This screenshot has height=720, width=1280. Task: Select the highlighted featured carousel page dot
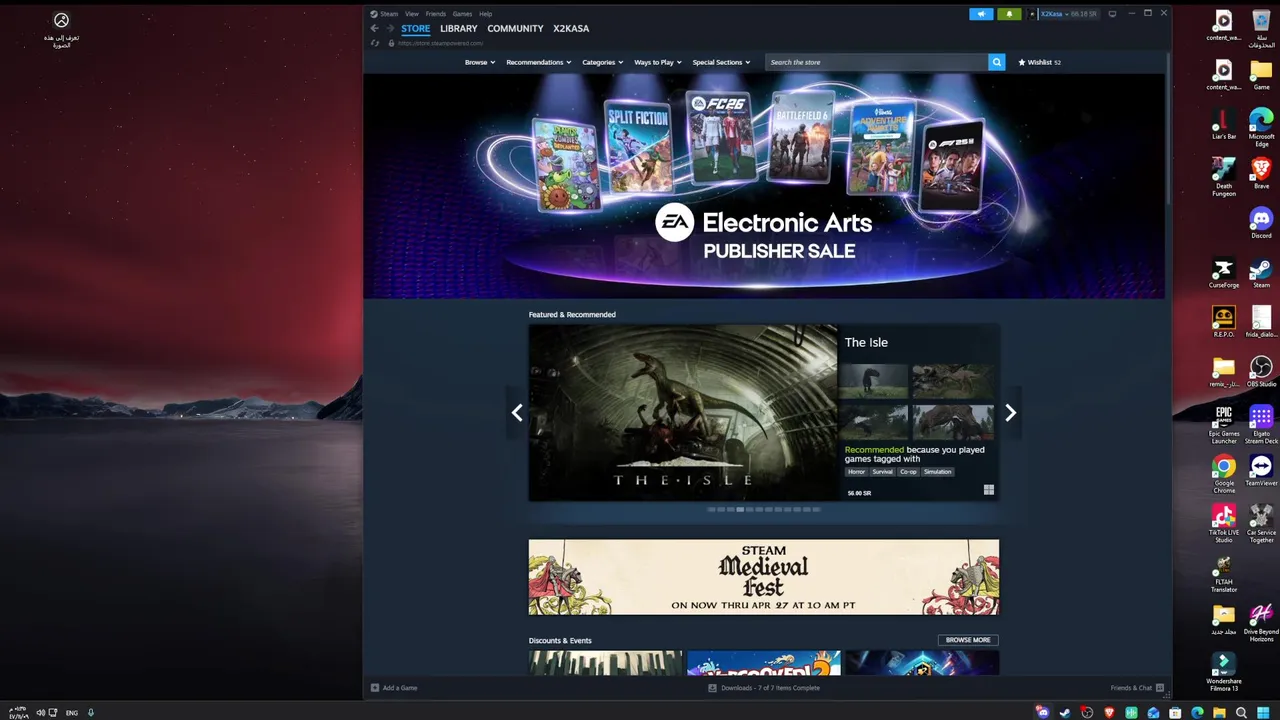pos(740,510)
